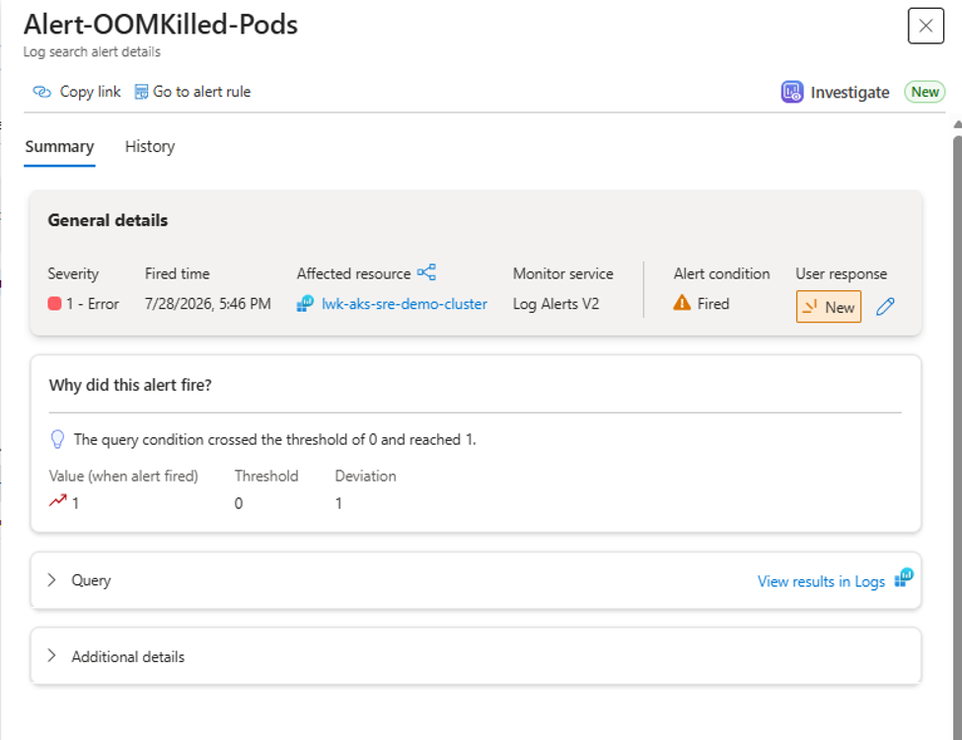The width and height of the screenshot is (962, 740).
Task: Close the alert details pane
Action: 925,26
